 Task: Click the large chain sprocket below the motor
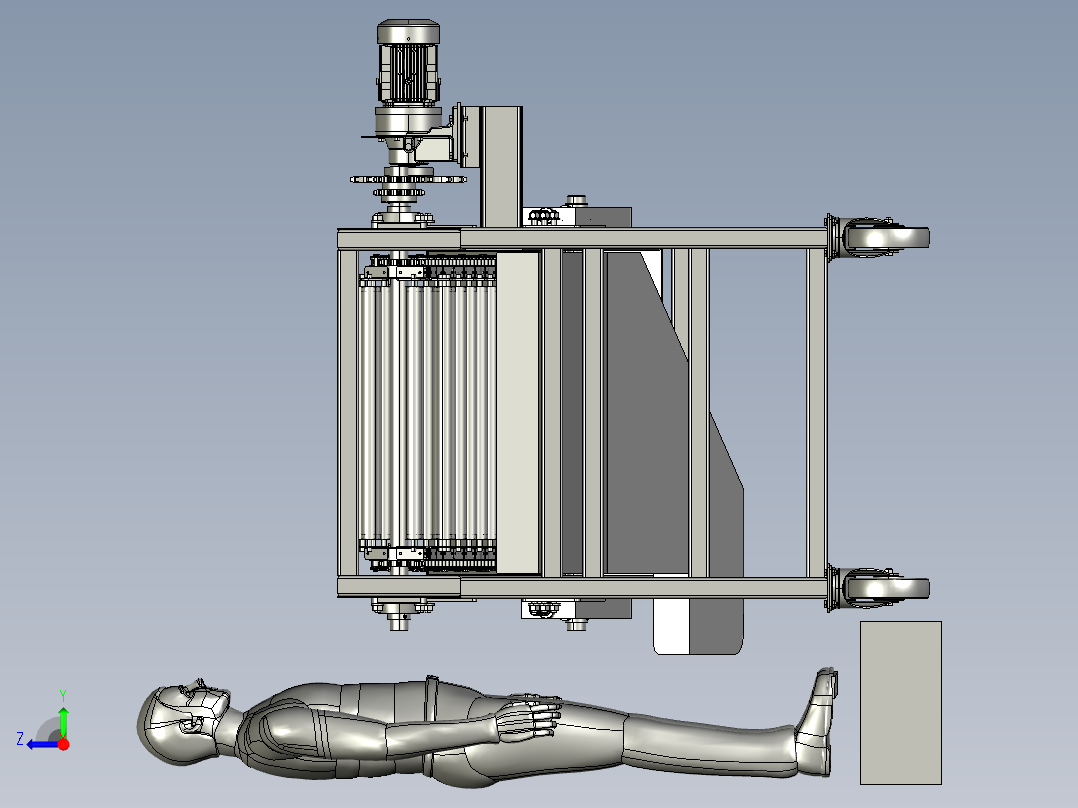tap(408, 179)
